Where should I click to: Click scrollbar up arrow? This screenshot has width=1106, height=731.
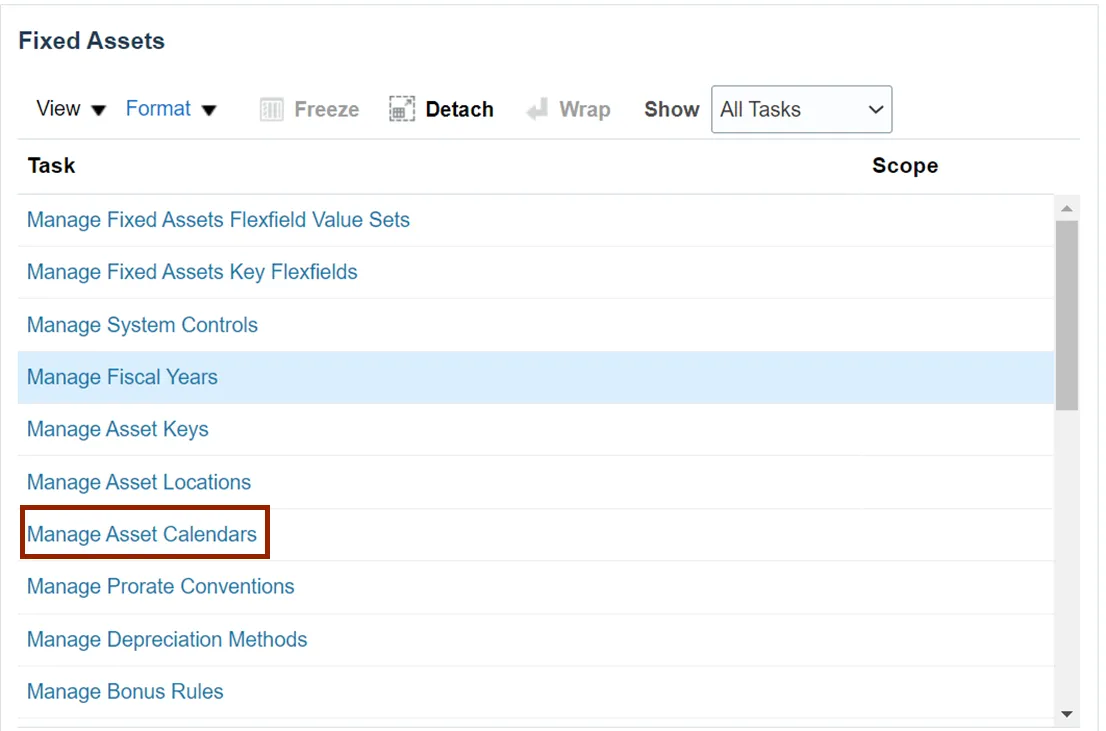tap(1066, 209)
